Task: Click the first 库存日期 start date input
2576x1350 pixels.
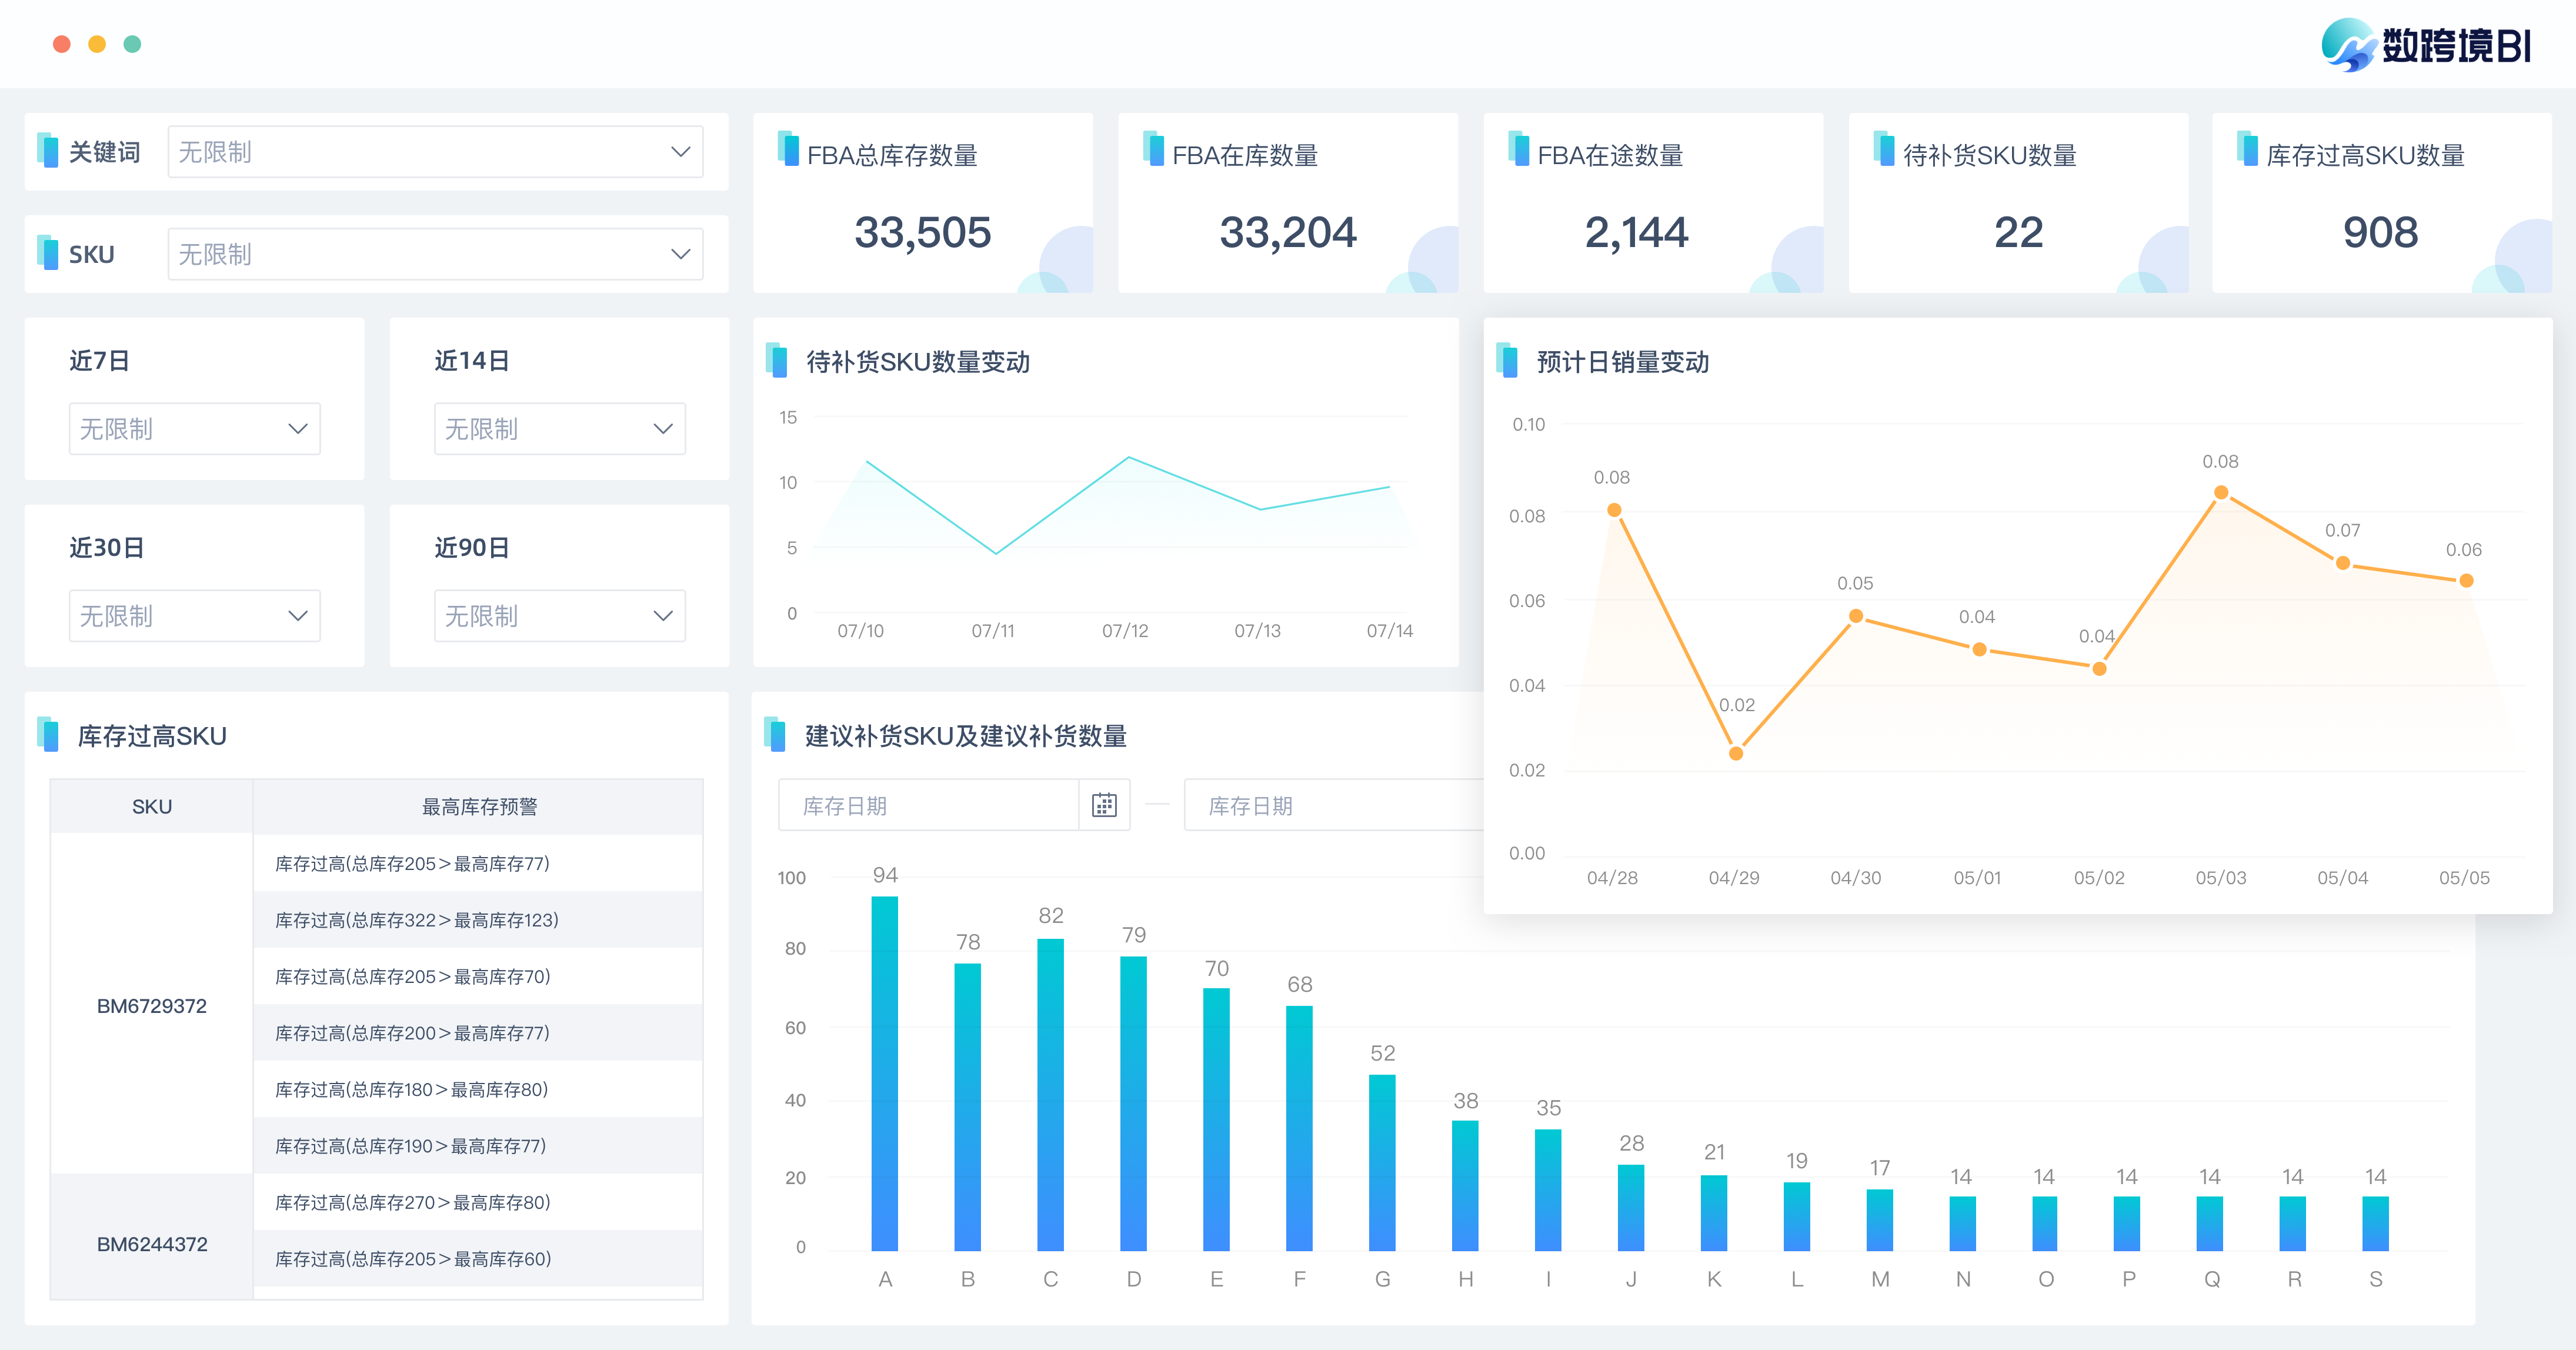Action: 929,805
